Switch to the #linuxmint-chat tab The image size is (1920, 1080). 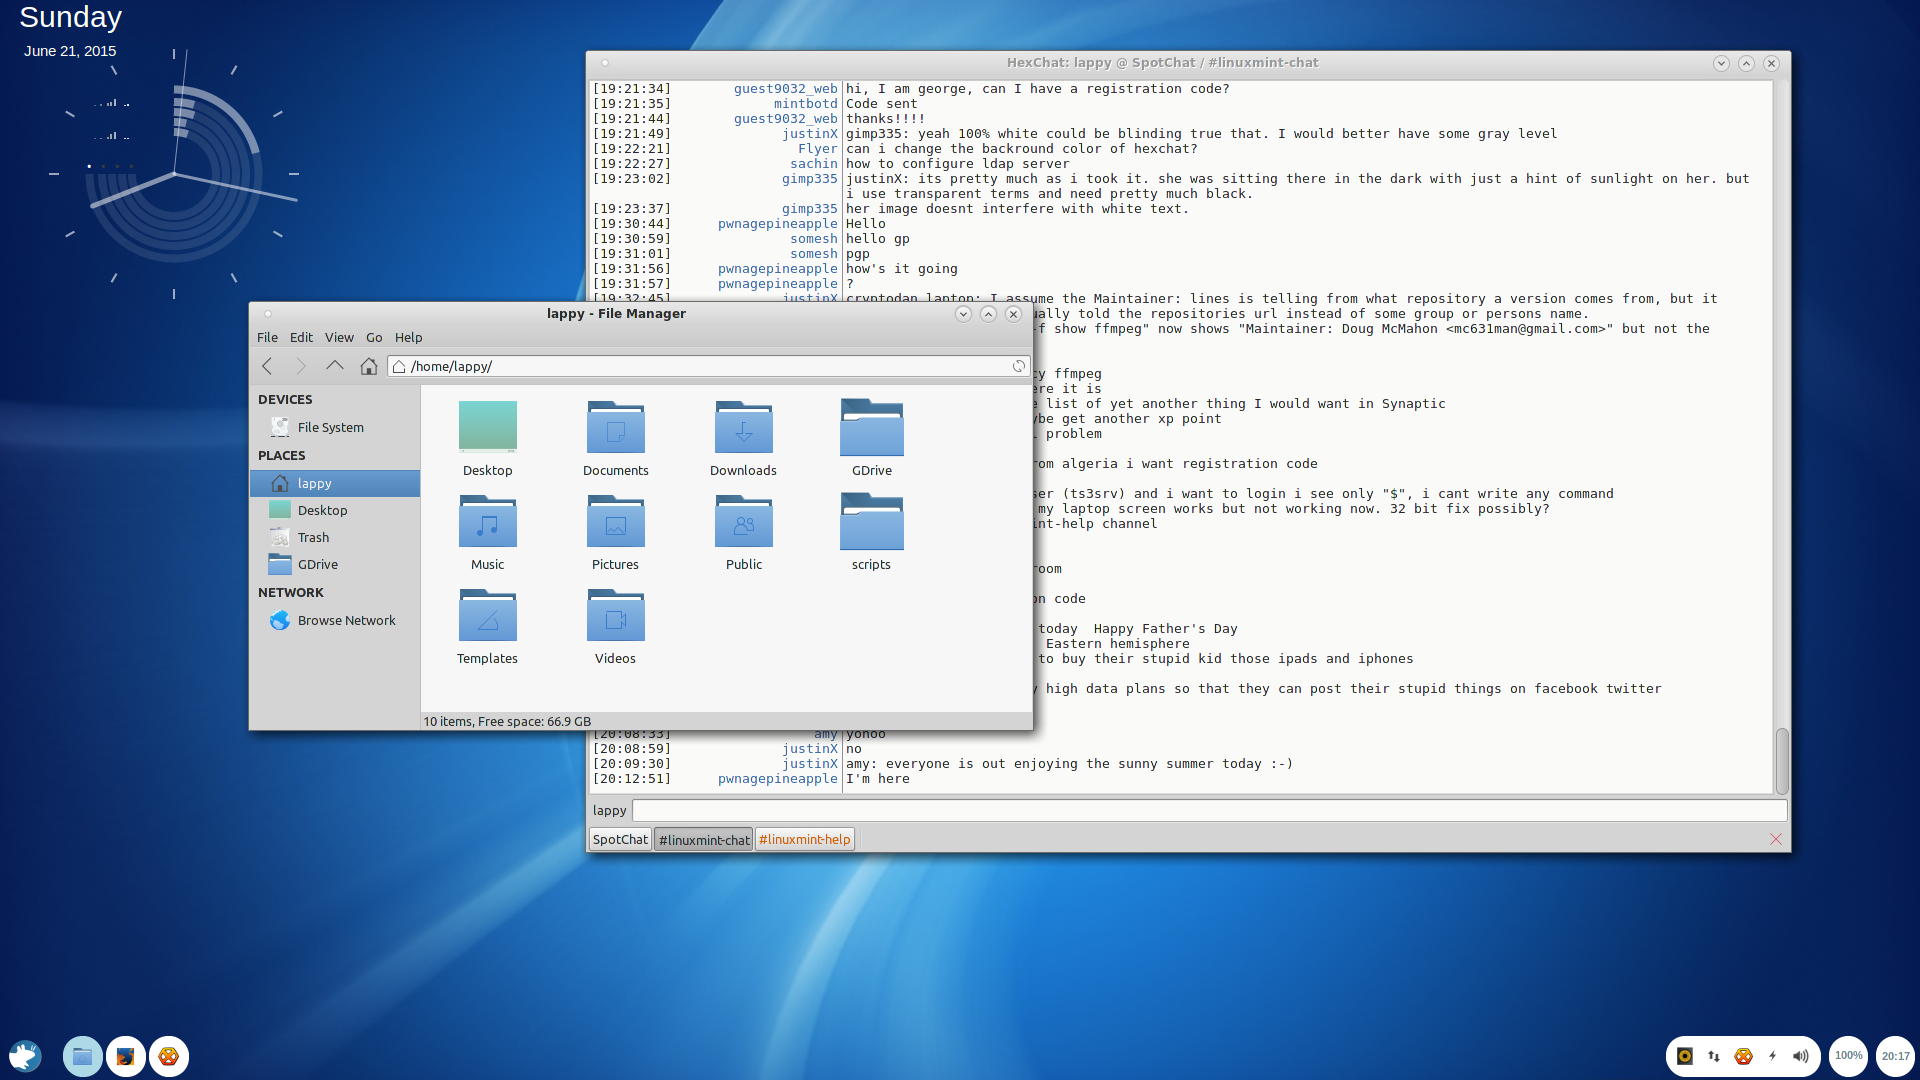pos(704,840)
